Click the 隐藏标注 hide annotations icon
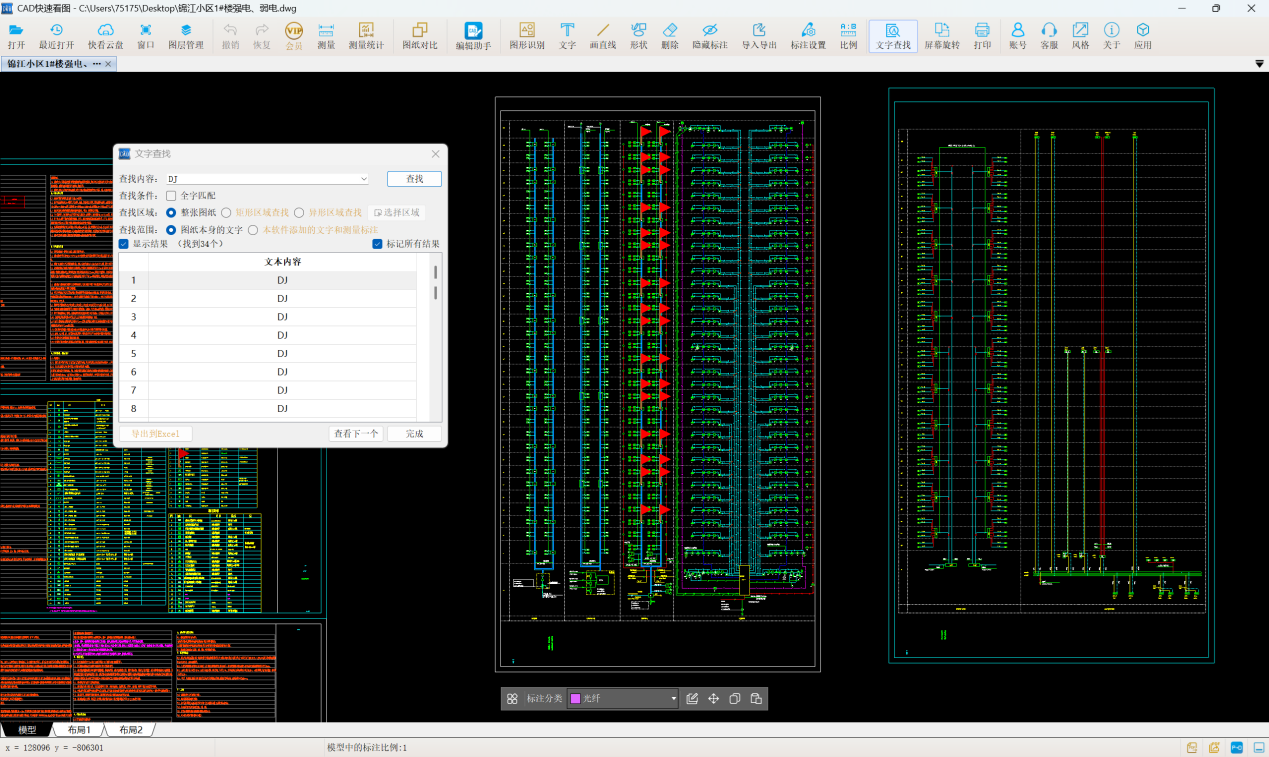The height and width of the screenshot is (757, 1269). [x=709, y=36]
